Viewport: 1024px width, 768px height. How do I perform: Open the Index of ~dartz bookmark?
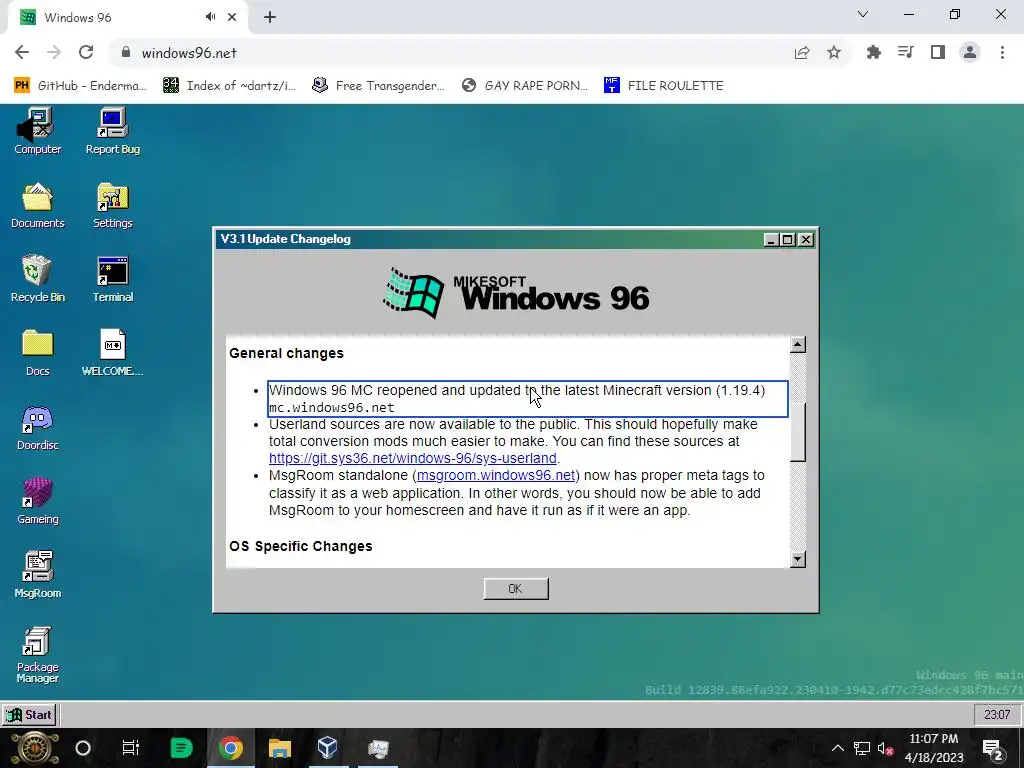pyautogui.click(x=229, y=86)
